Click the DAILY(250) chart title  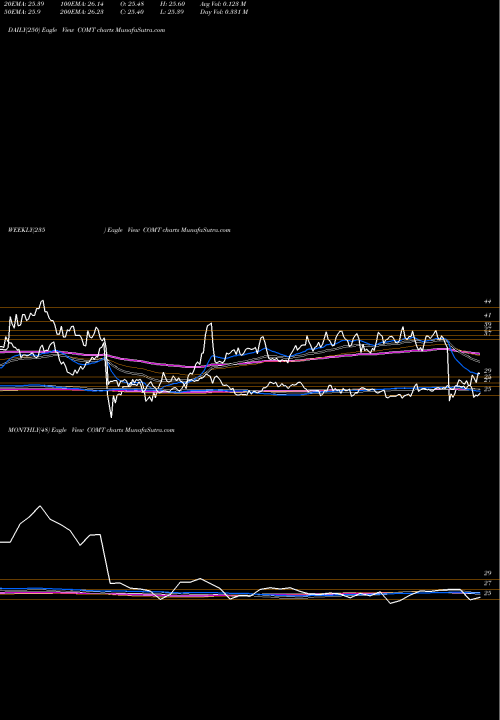(86, 30)
